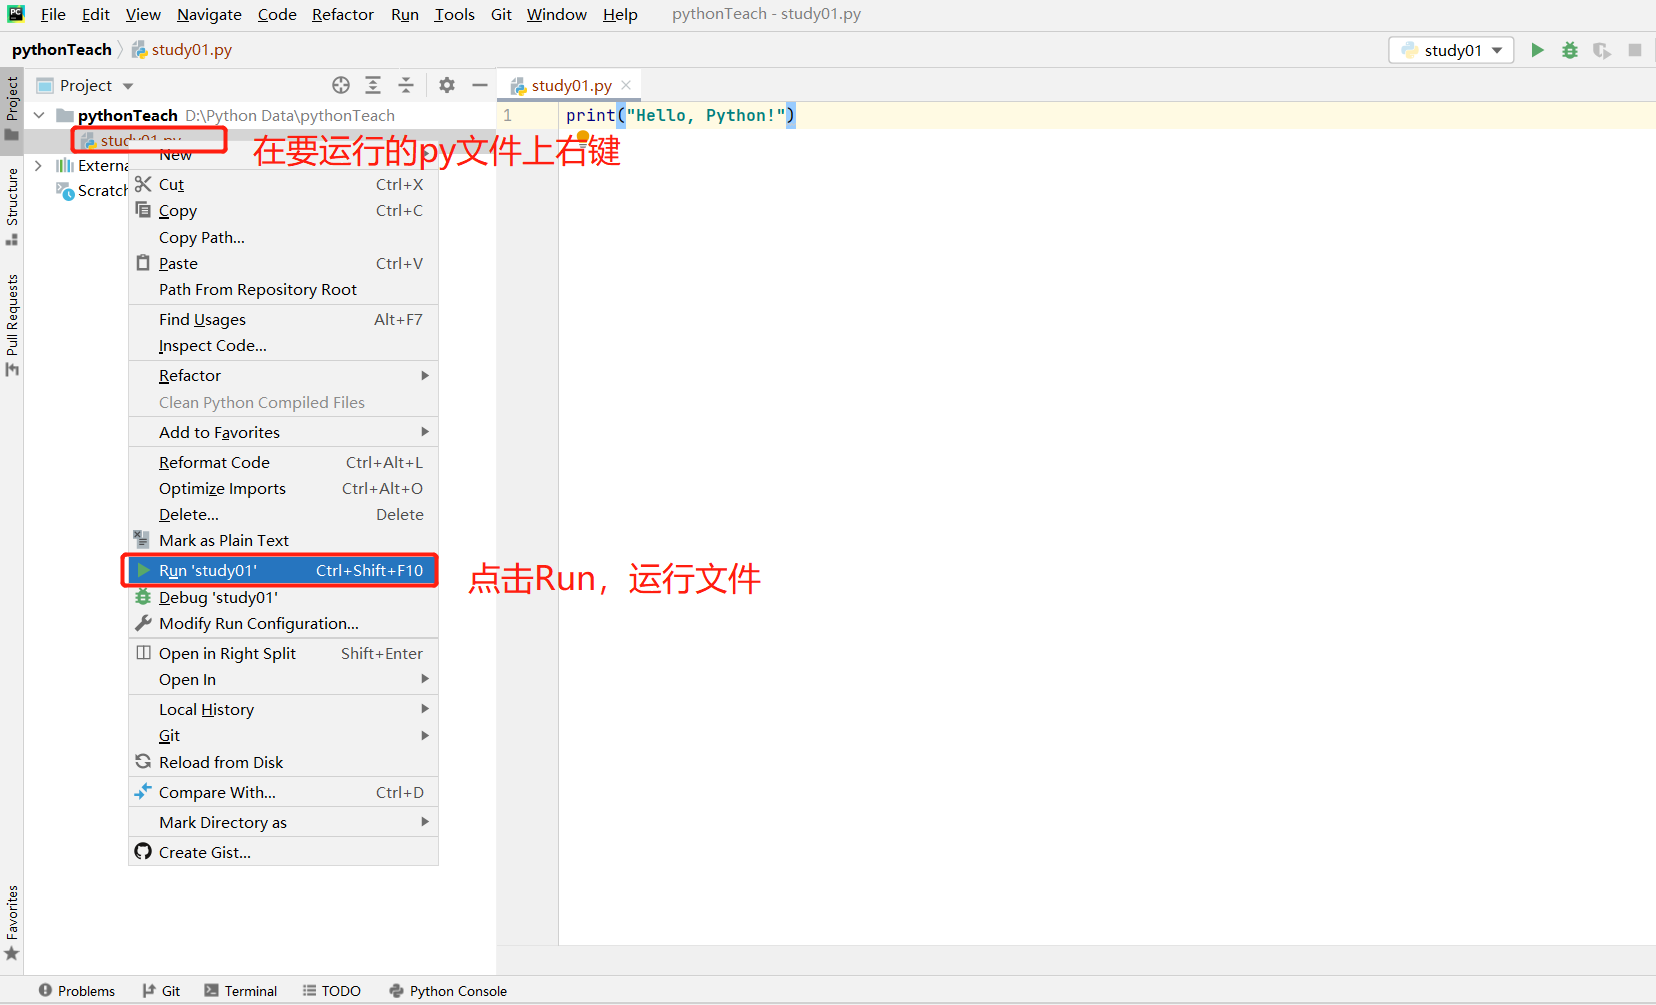The image size is (1656, 1005).
Task: Open the Code menu
Action: tap(277, 14)
